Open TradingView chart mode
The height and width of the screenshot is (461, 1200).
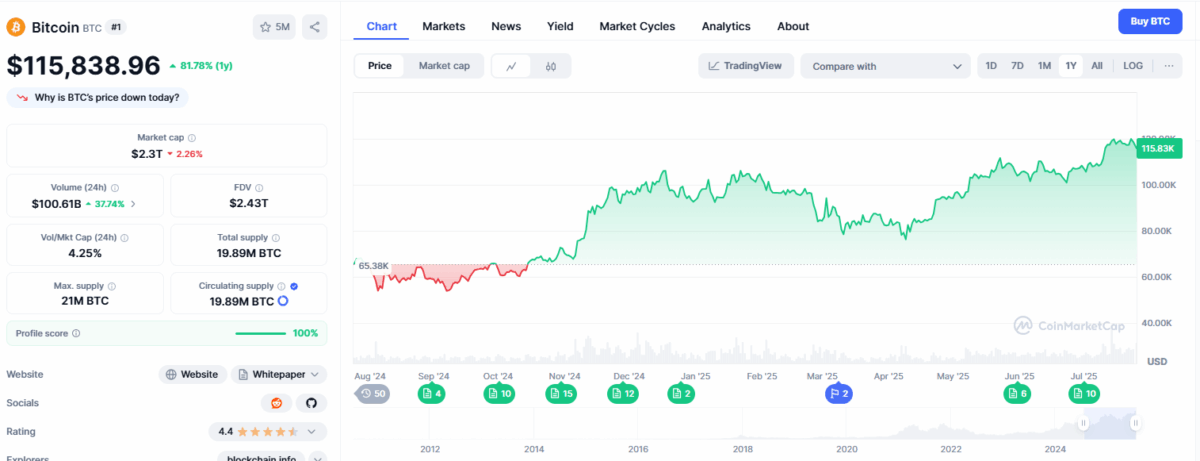746,66
